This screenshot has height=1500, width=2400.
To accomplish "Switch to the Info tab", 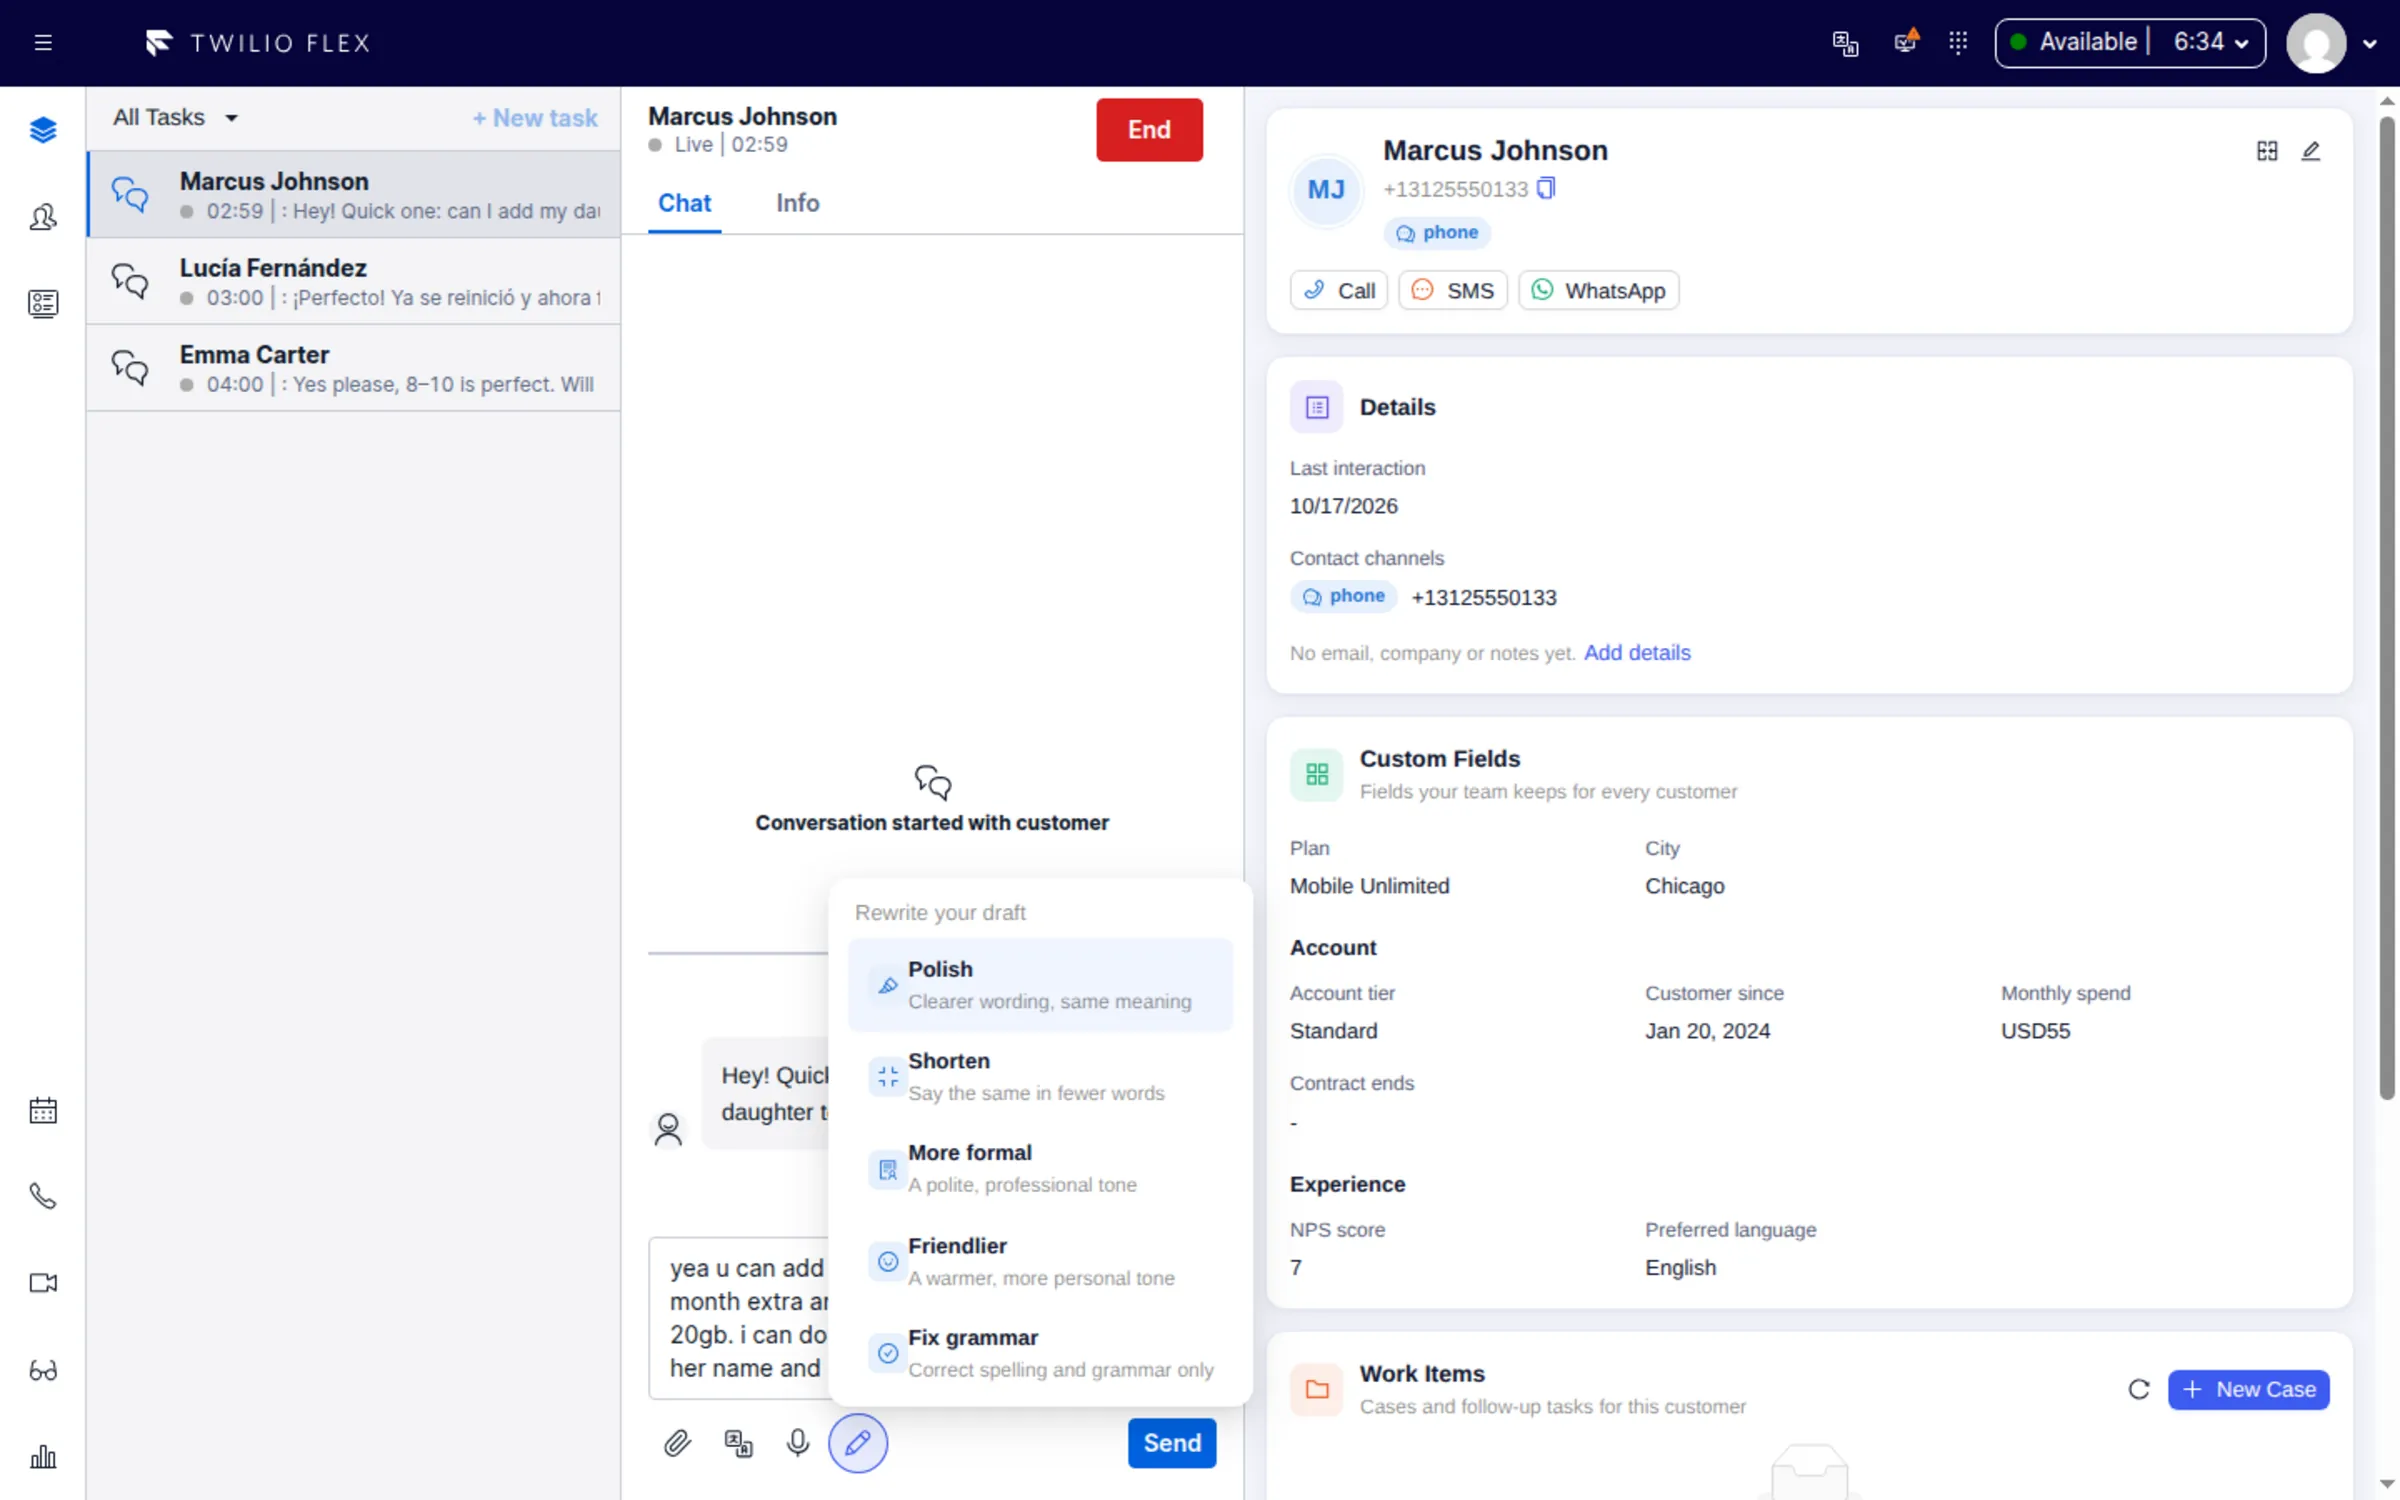I will pyautogui.click(x=797, y=203).
